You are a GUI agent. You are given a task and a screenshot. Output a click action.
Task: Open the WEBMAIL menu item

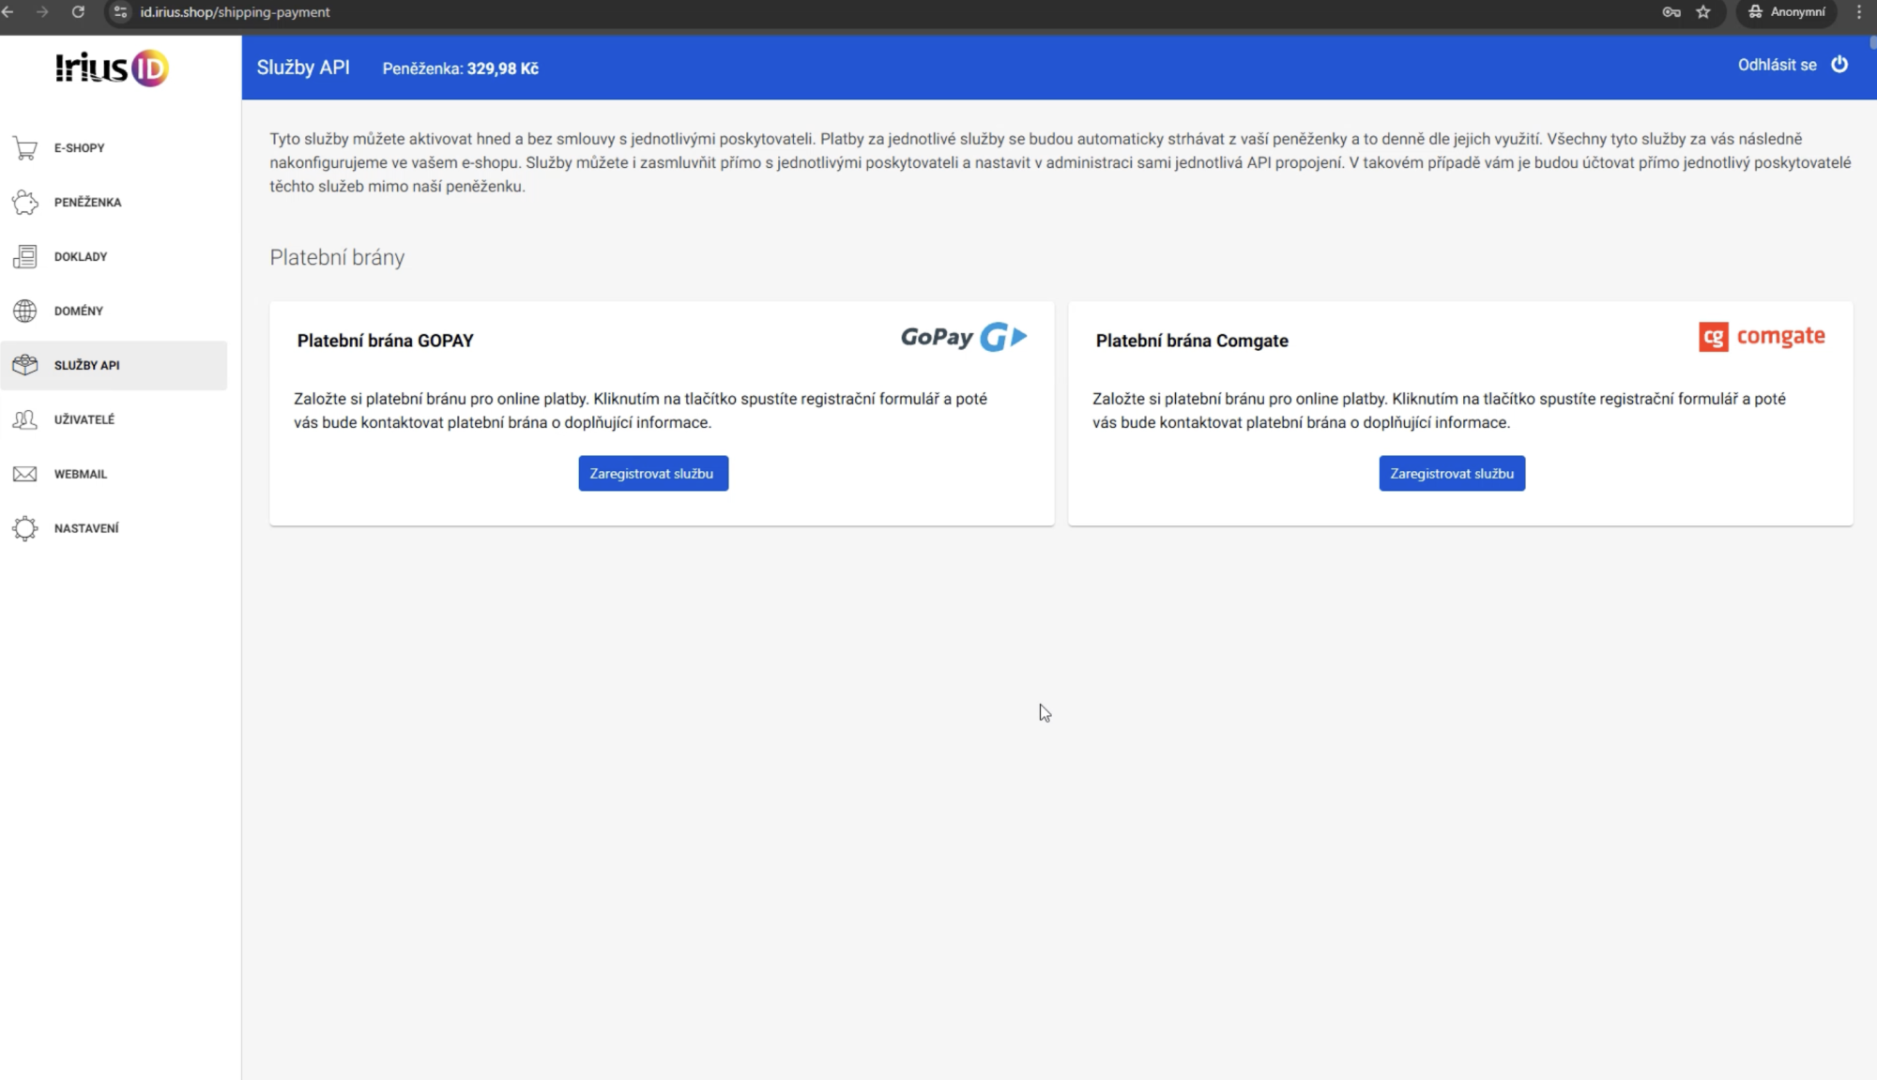[114, 474]
